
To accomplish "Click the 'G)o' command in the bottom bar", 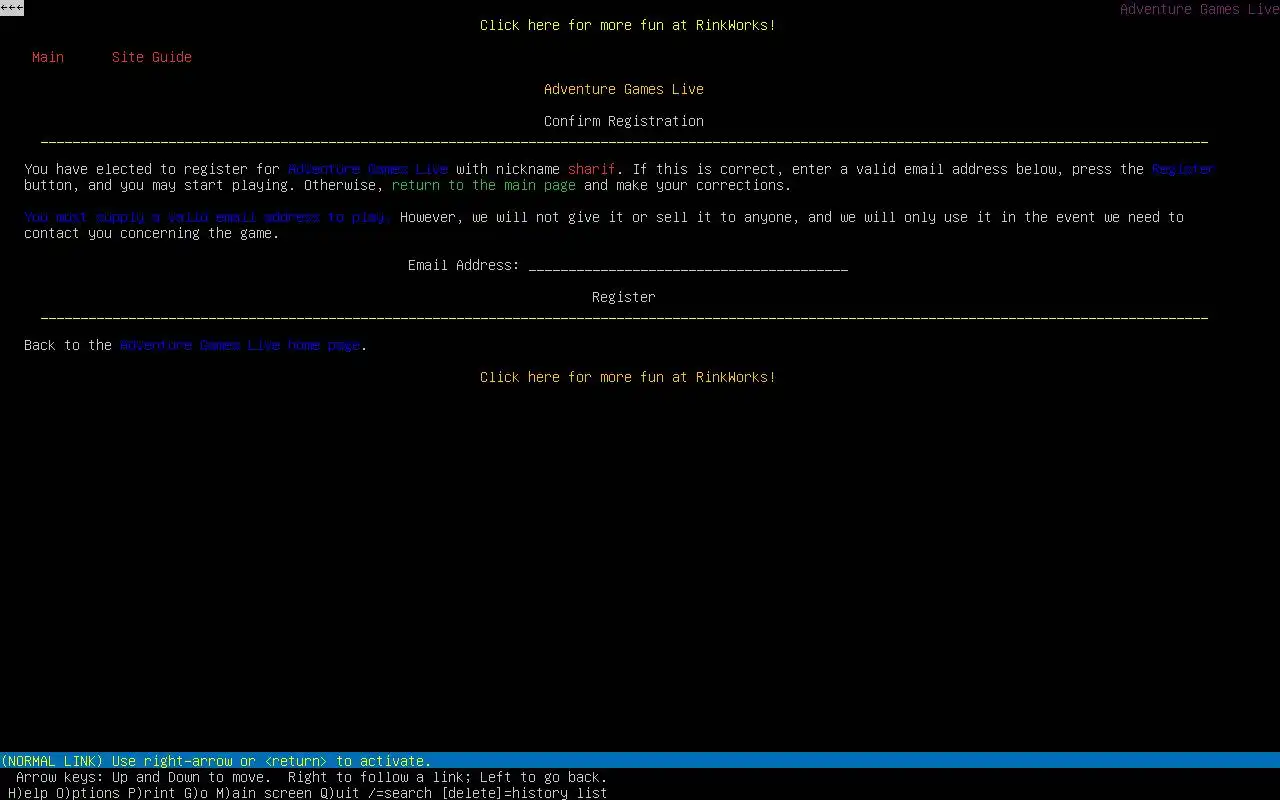I will (196, 793).
